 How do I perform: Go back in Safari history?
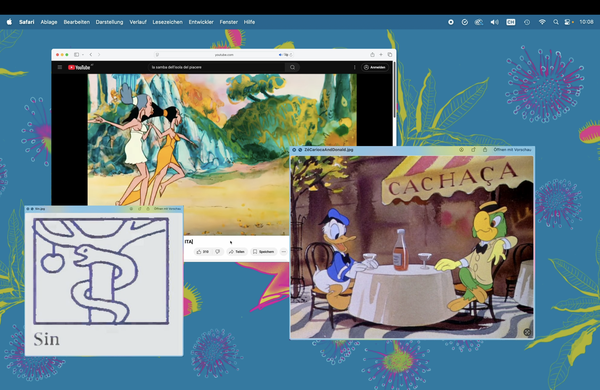coord(91,55)
